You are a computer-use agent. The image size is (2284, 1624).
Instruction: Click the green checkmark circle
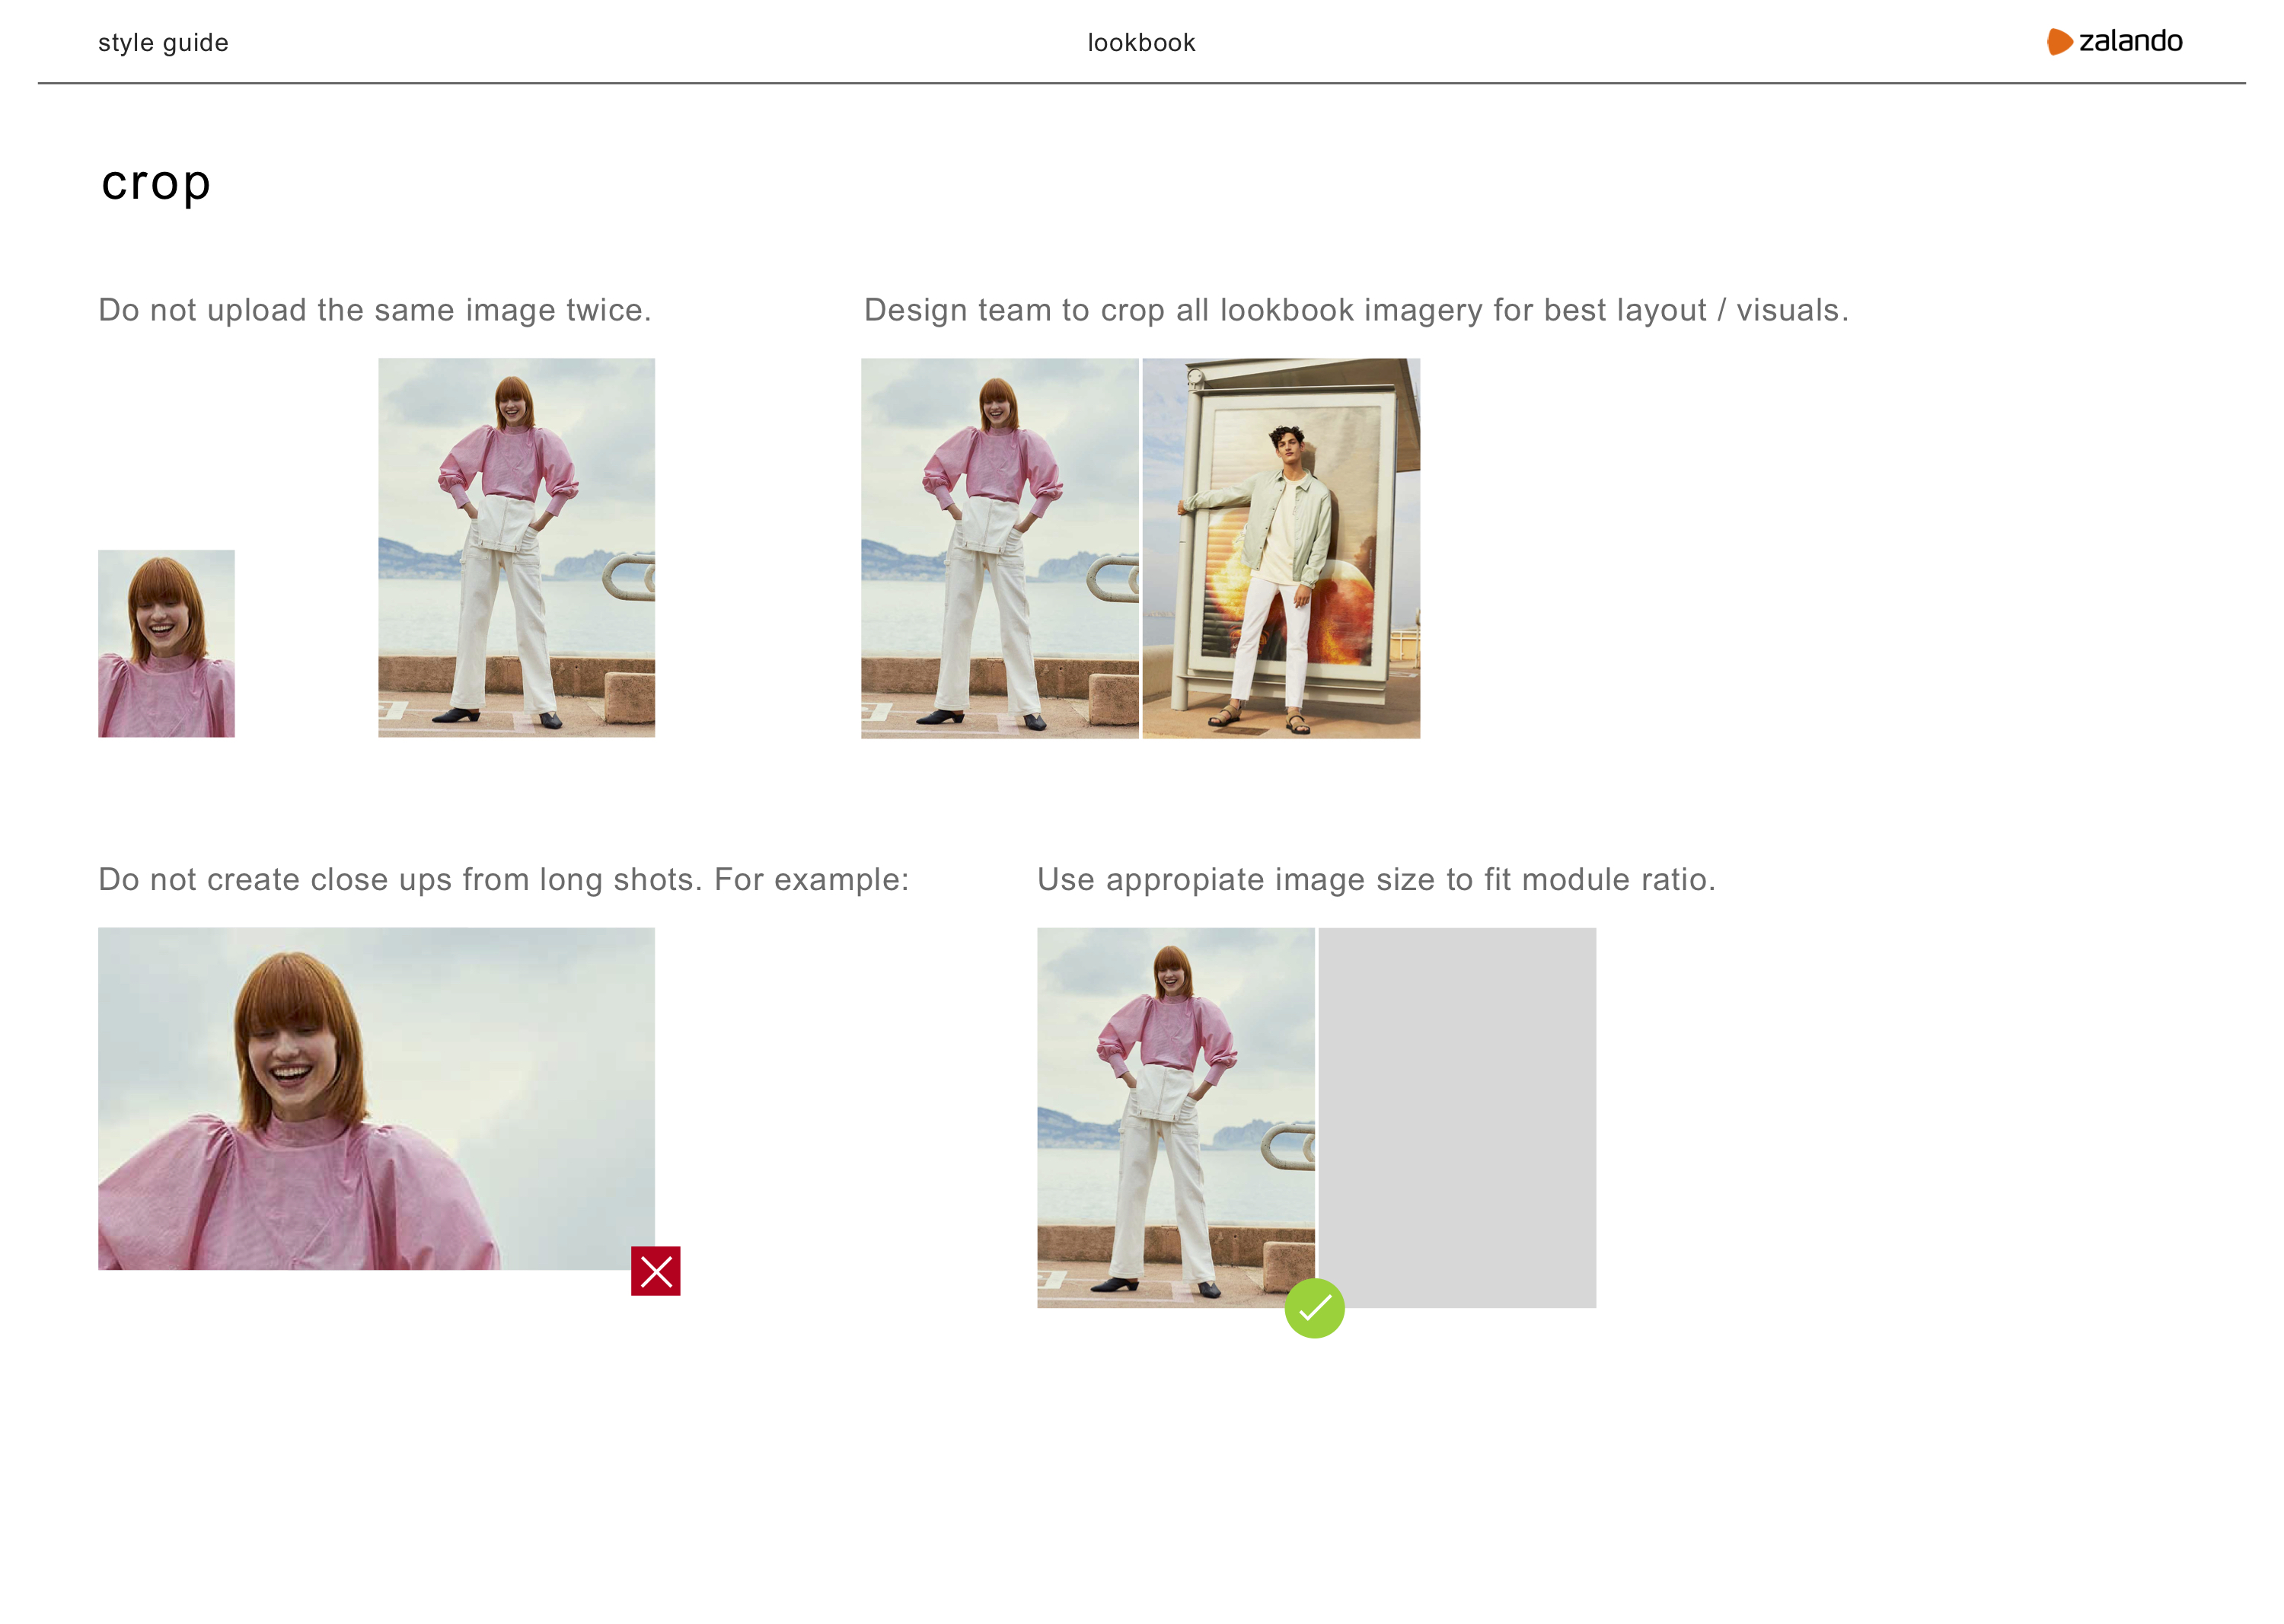point(1314,1308)
